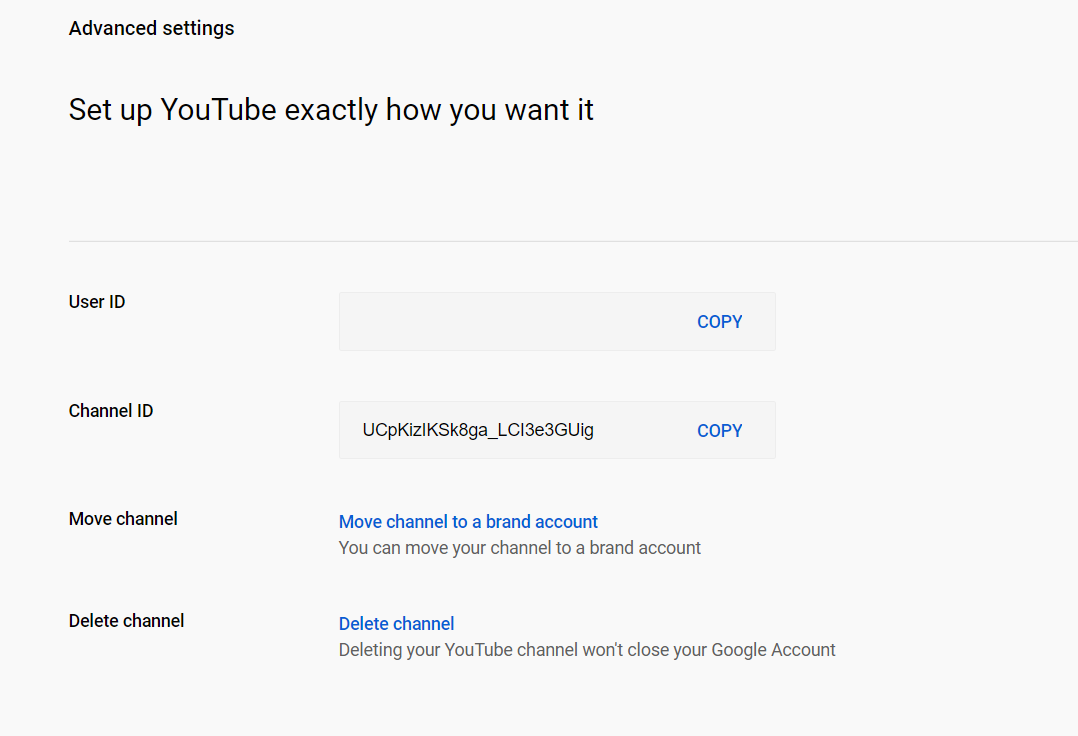Click 'You can move your channel' description
Image resolution: width=1078 pixels, height=736 pixels.
tap(520, 548)
